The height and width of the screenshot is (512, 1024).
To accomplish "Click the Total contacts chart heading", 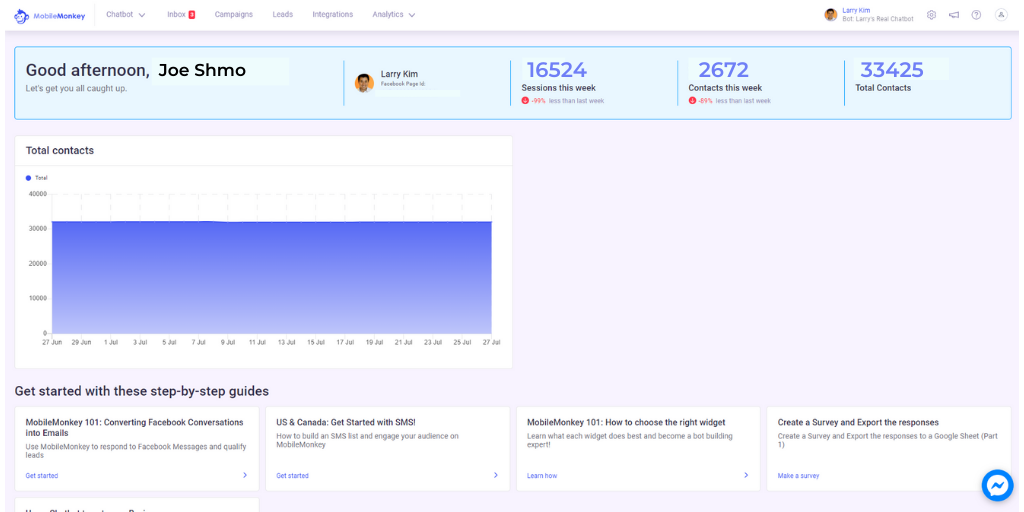I will tap(59, 151).
